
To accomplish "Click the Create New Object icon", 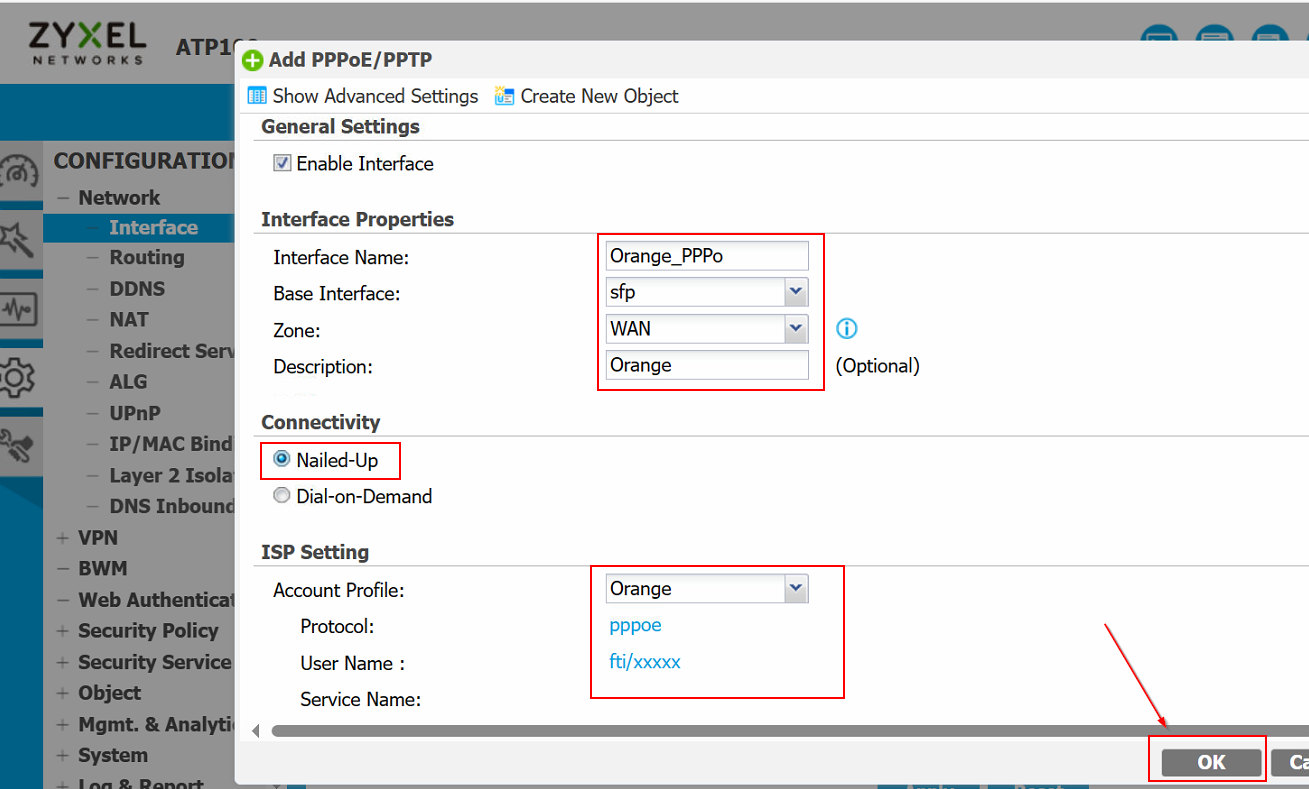I will tap(504, 95).
